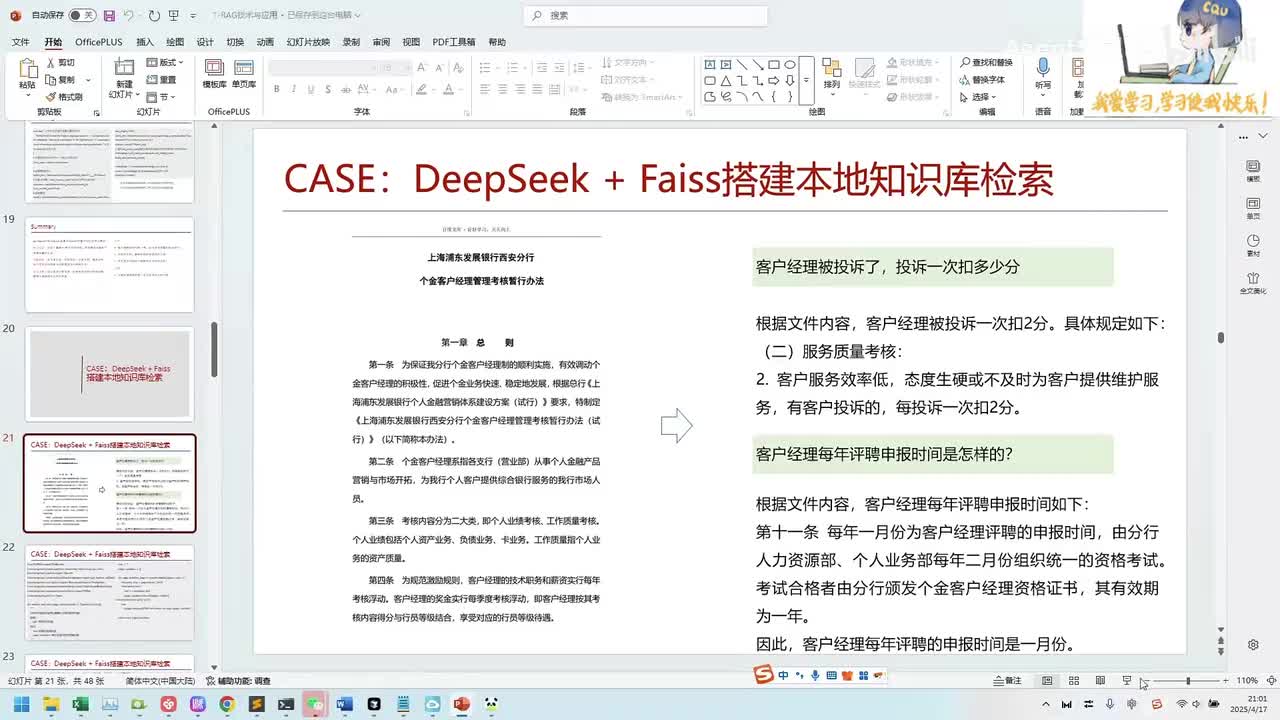Open Excel from the Windows taskbar
This screenshot has width=1280, height=720.
point(80,704)
